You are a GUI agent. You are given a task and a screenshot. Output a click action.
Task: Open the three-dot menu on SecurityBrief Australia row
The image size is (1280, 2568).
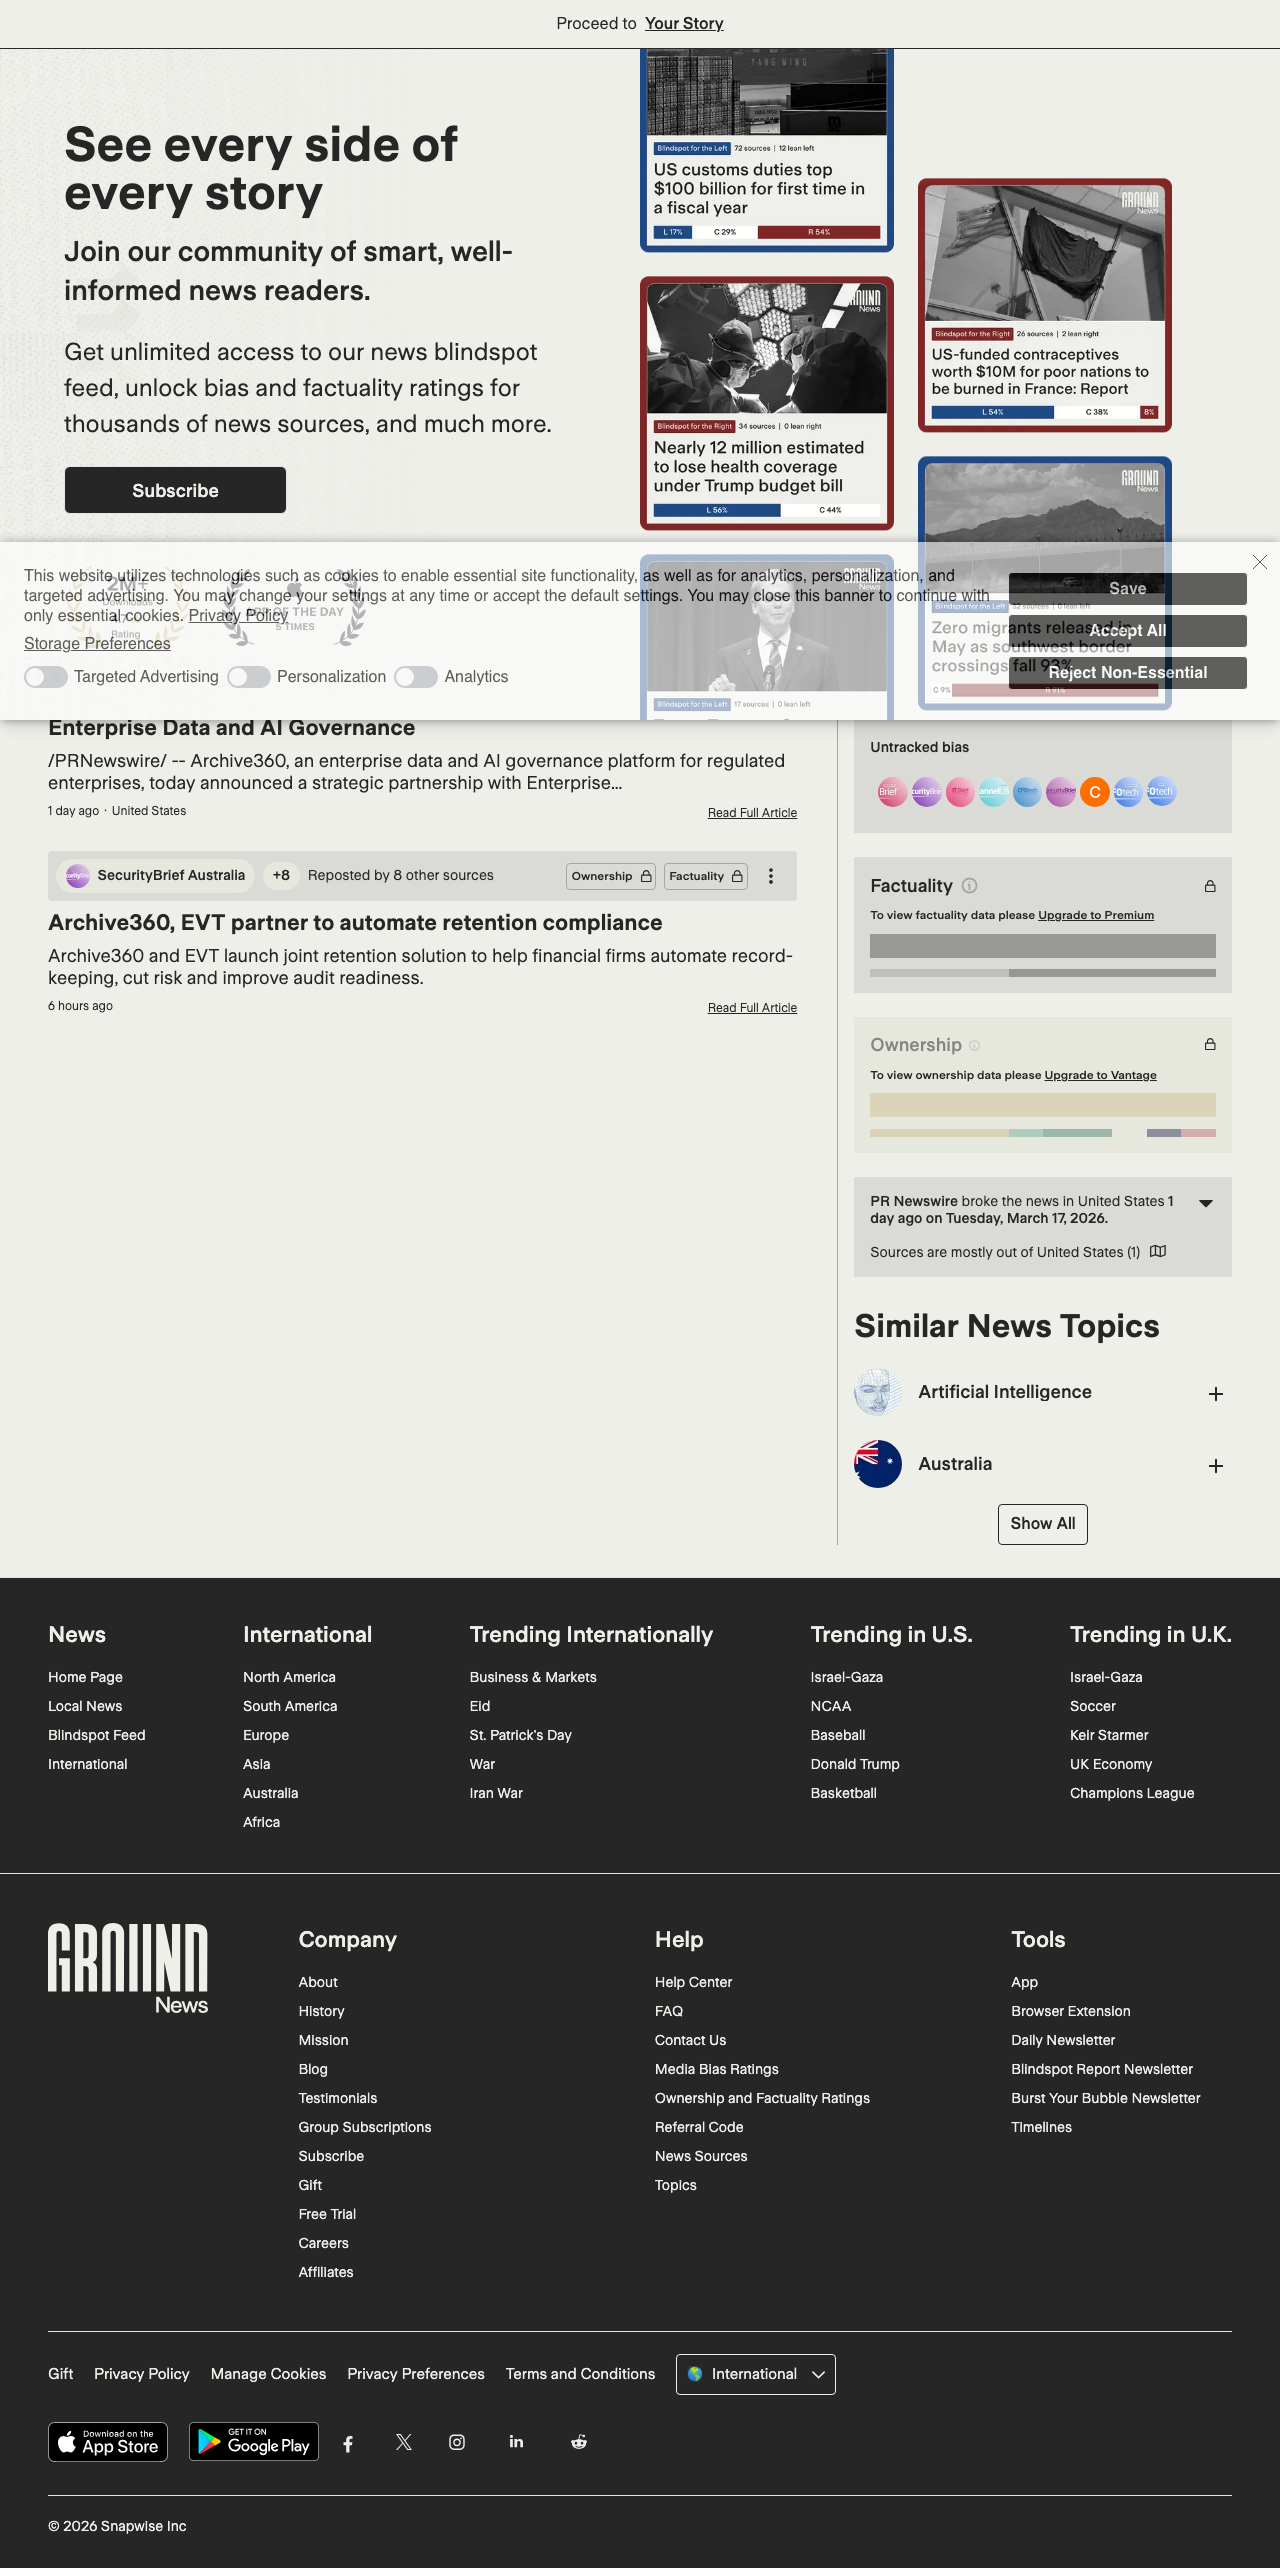point(771,876)
